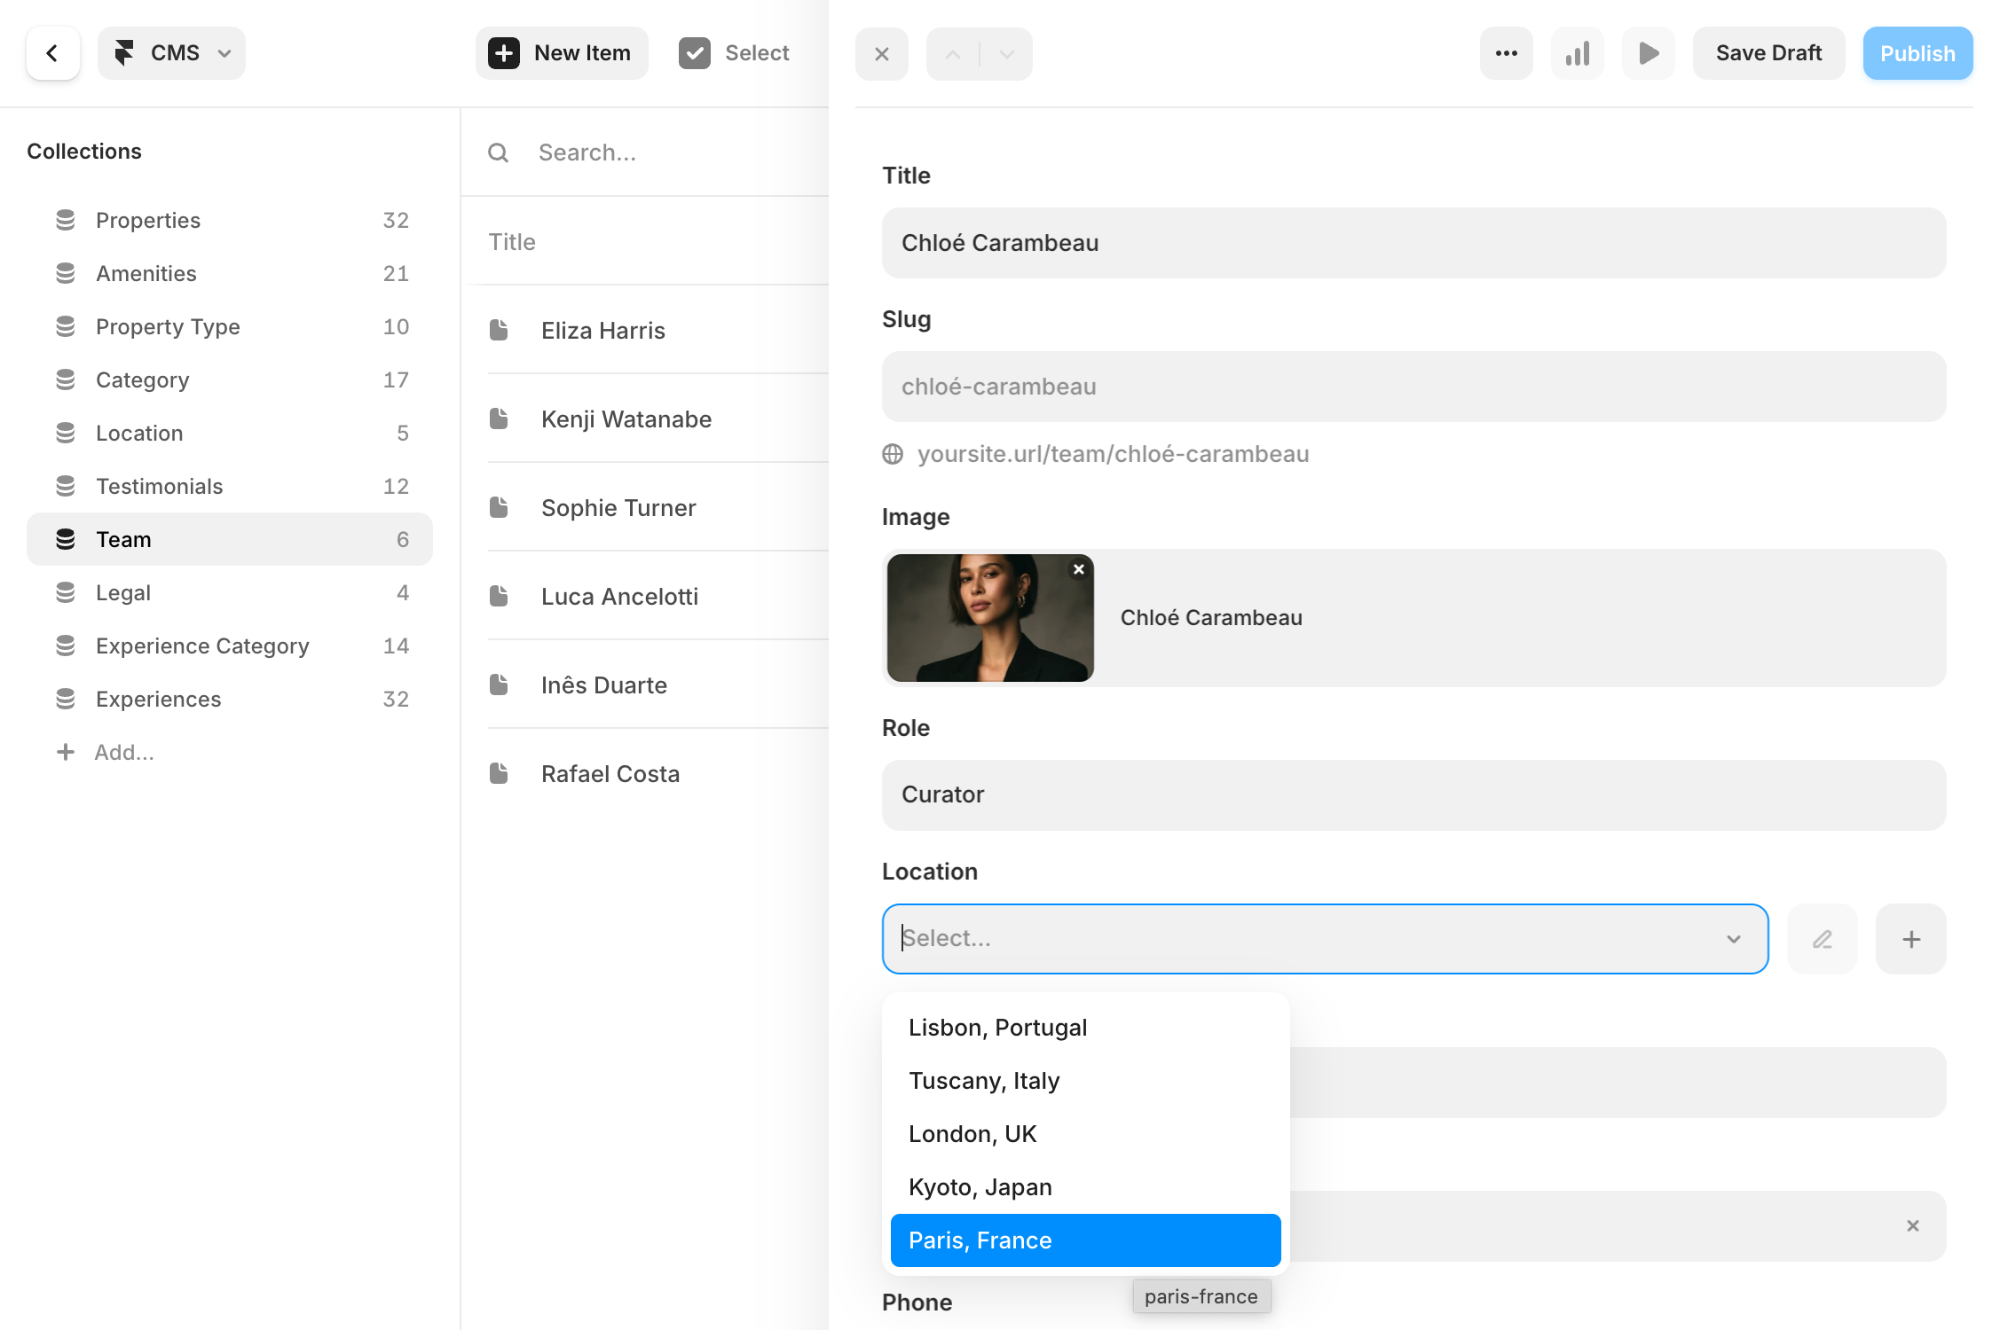Screen dimensions: 2000x1330
Task: Choose Paris, France from the list
Action: point(1085,1240)
